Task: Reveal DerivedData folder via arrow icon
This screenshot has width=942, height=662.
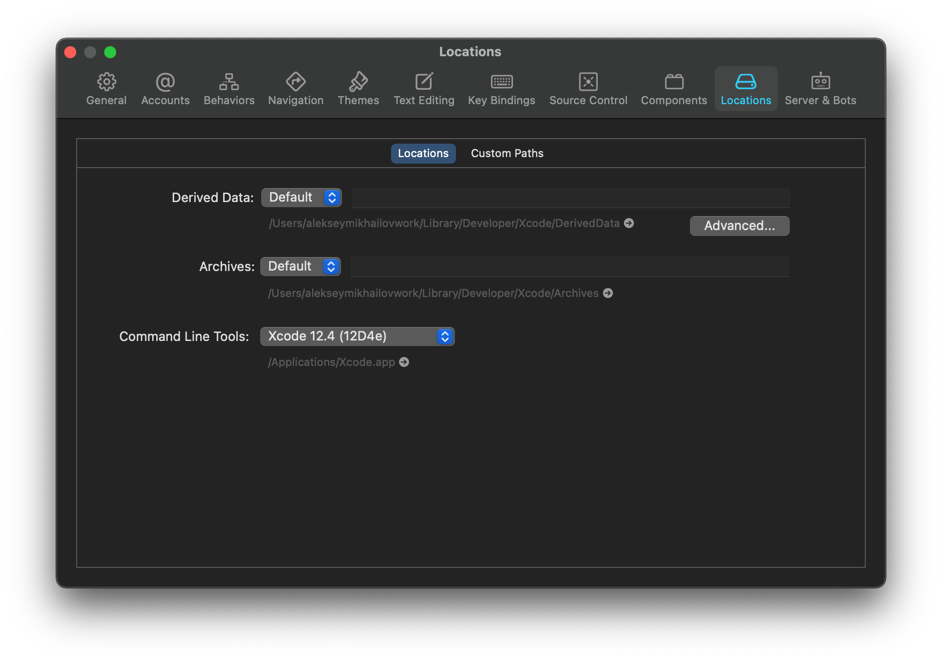Action: (629, 223)
